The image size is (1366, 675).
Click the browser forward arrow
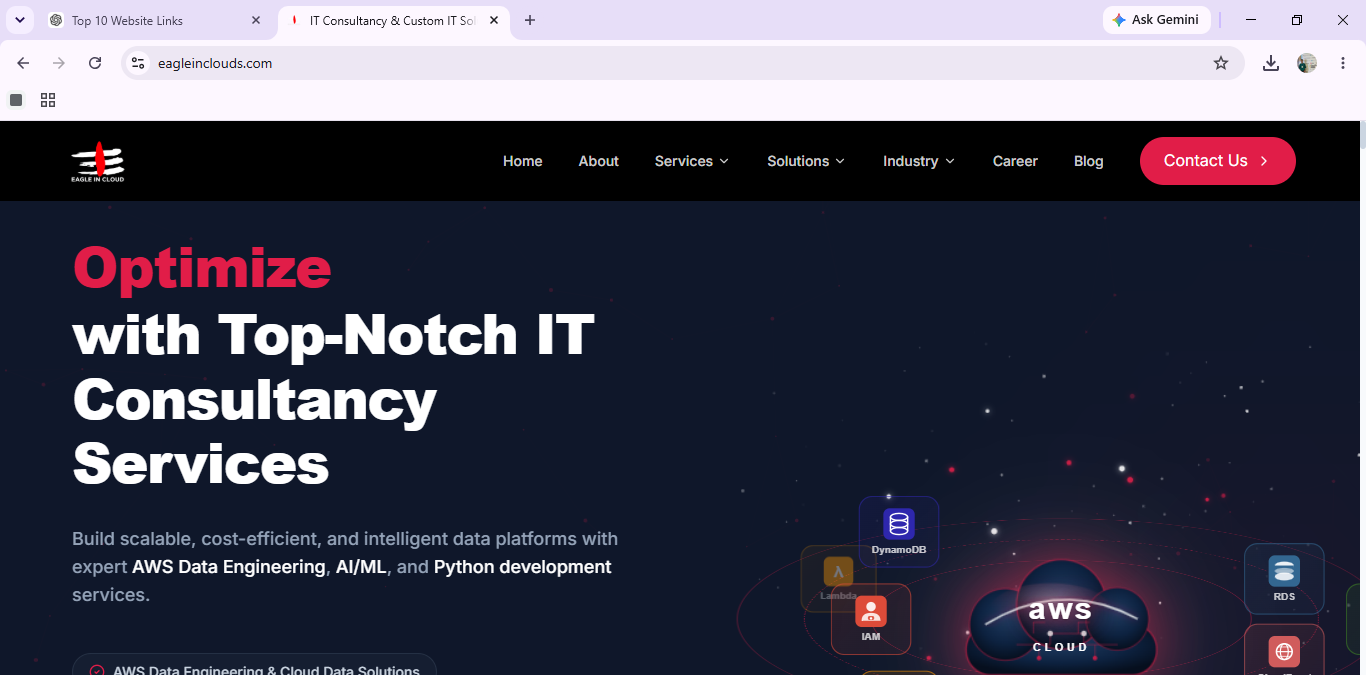[x=59, y=63]
